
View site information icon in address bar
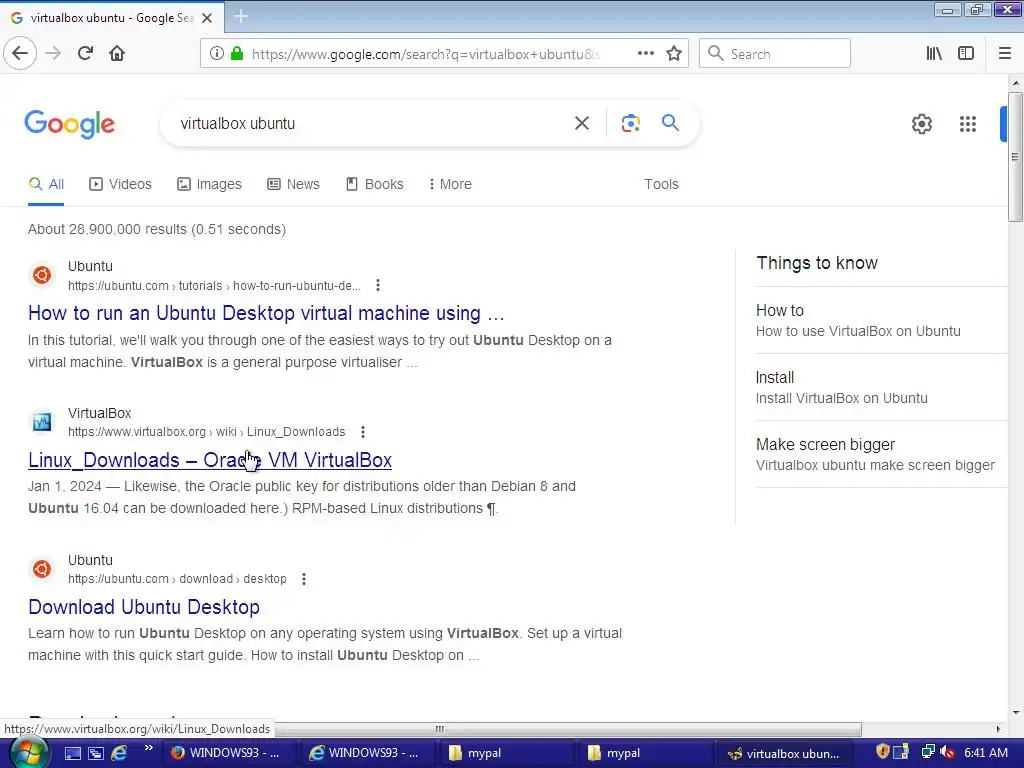point(217,54)
